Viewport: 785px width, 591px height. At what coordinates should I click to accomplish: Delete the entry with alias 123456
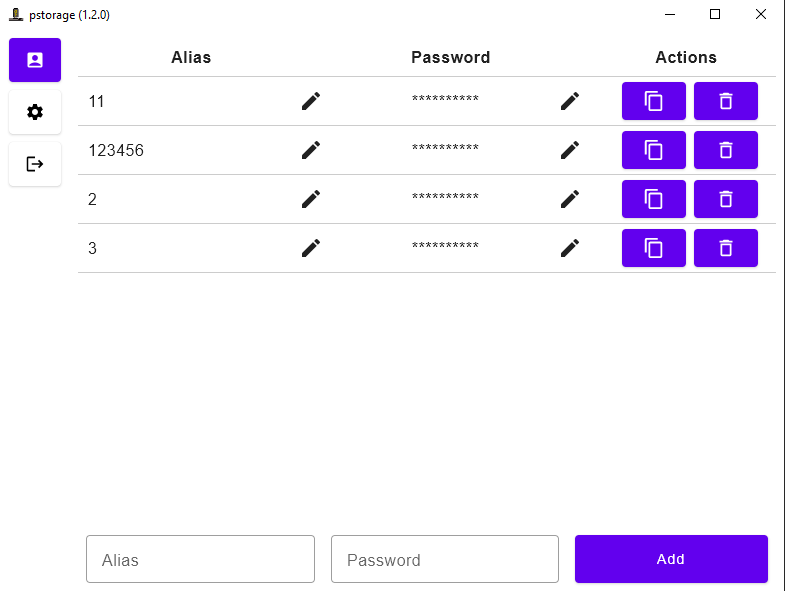726,150
